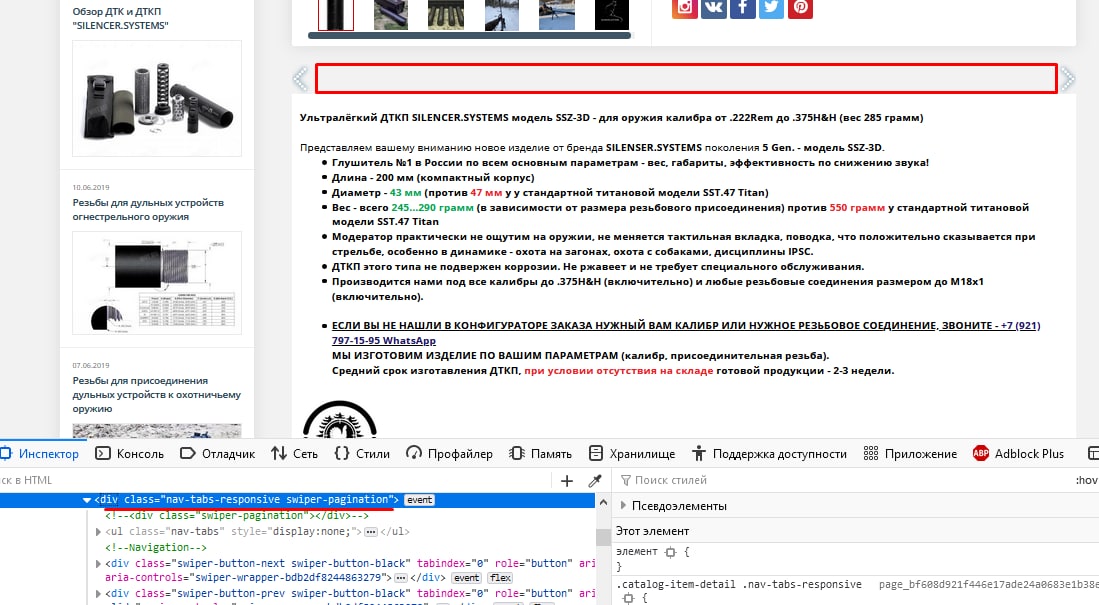This screenshot has height=605, width=1099.
Task: Click the swiper previous arrow left of the tab strip
Action: [x=301, y=79]
